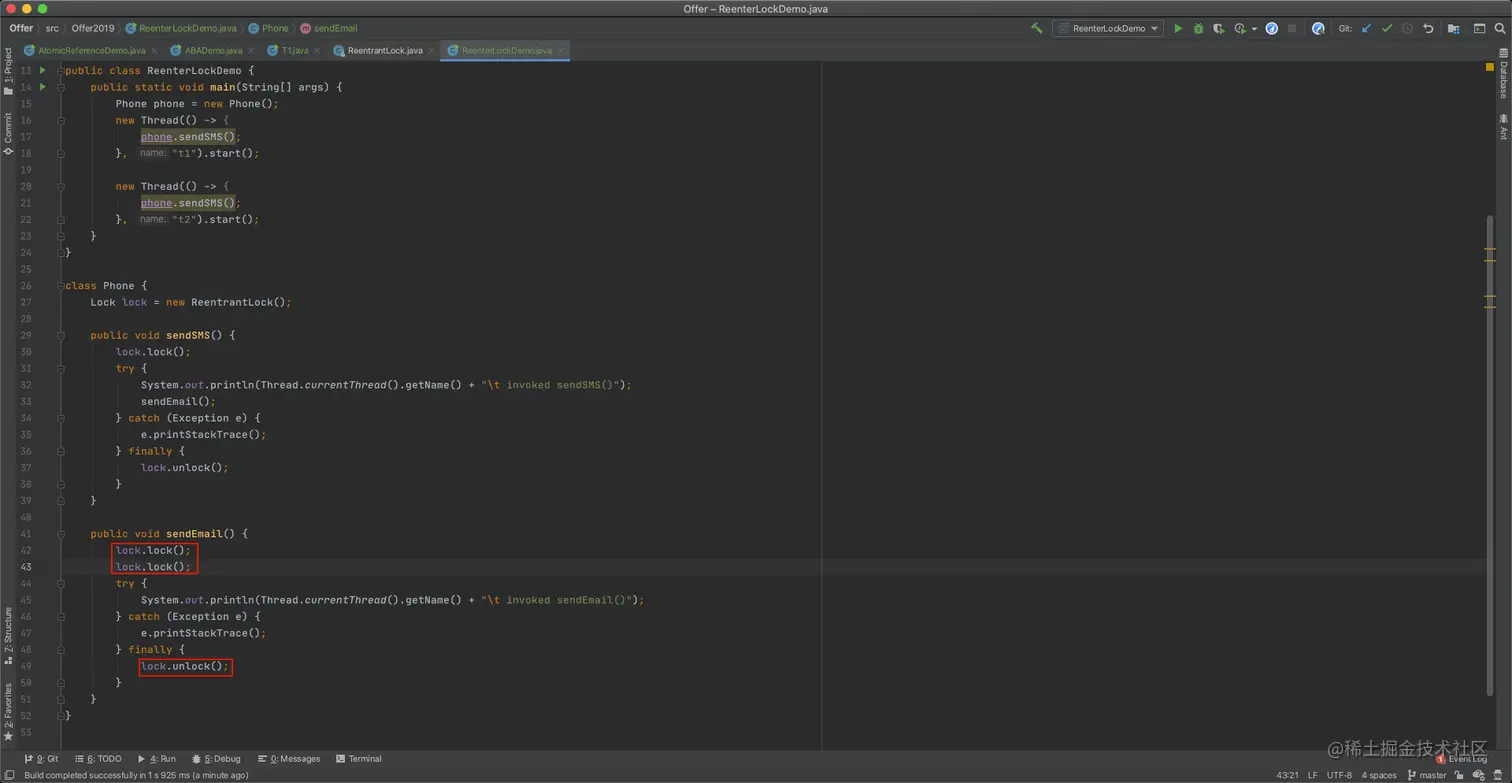The height and width of the screenshot is (783, 1512).
Task: Open the 5: Debug tool window
Action: tap(216, 759)
